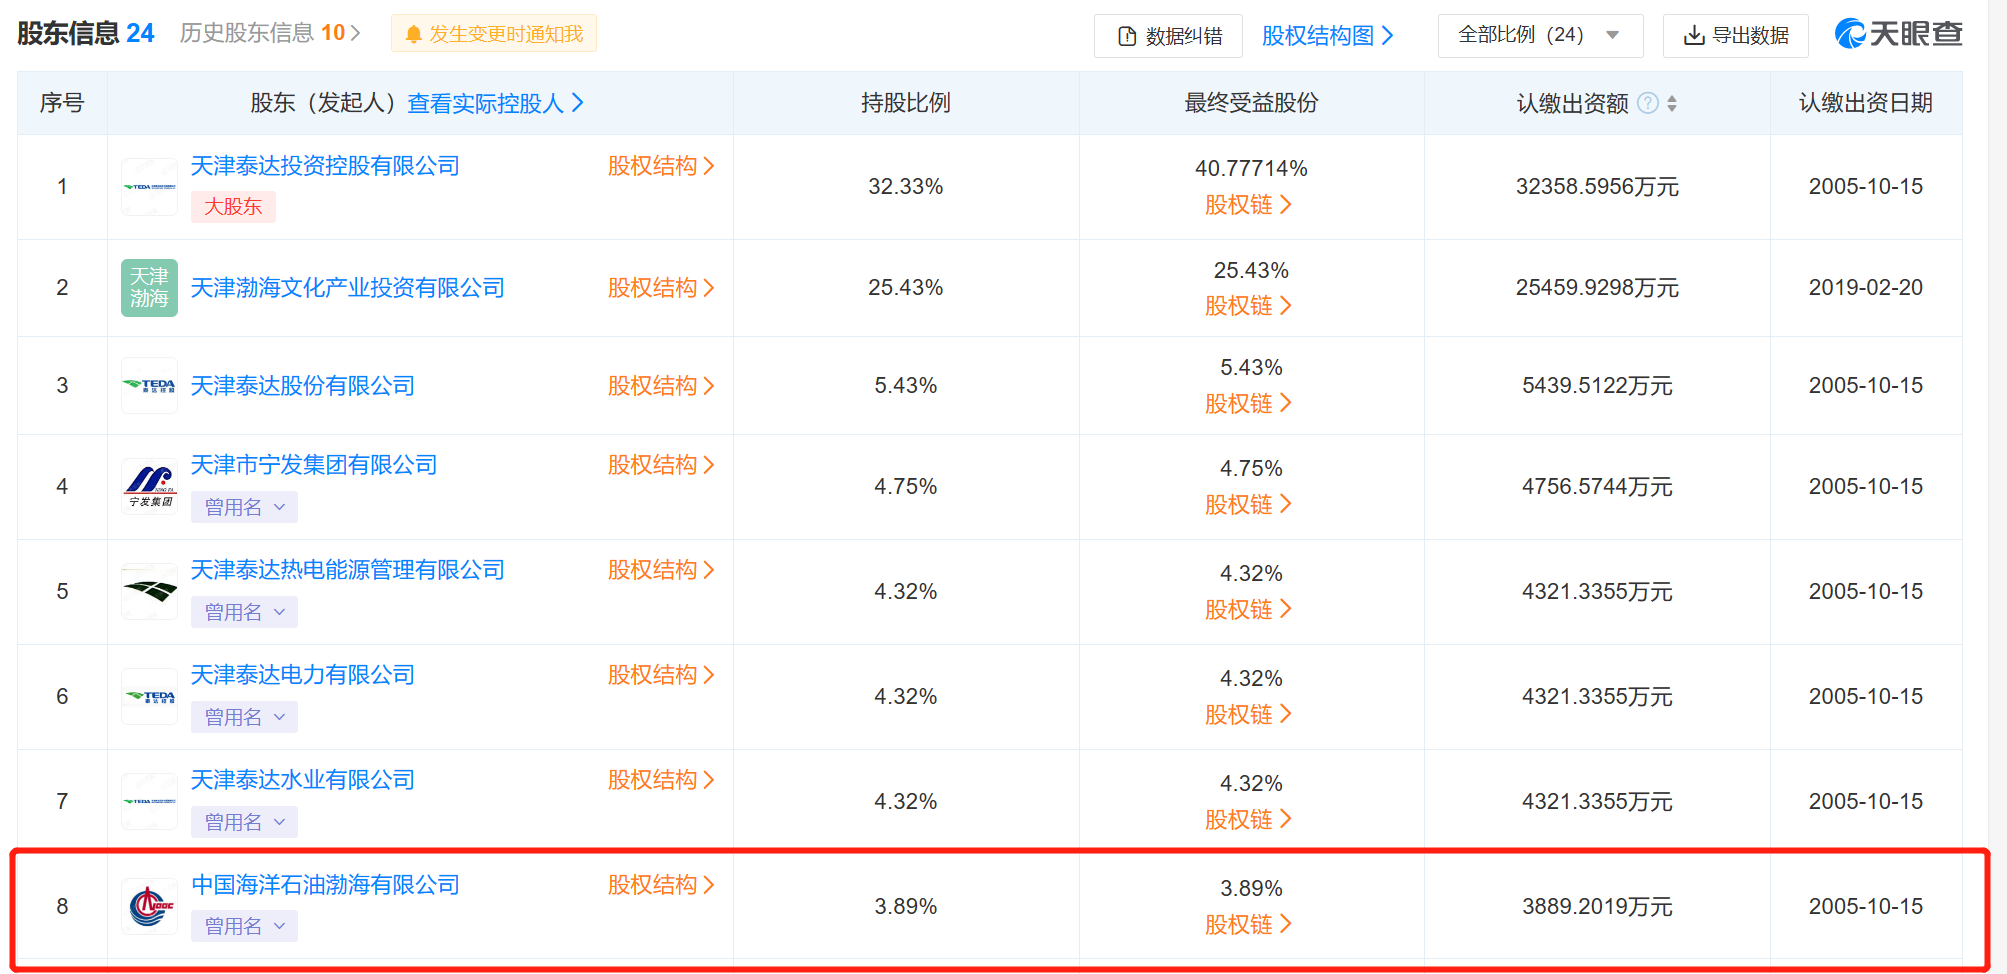Click the 天津泰达热电能源管理 company logo
Viewport: 2007px width, 974px height.
coord(149,591)
